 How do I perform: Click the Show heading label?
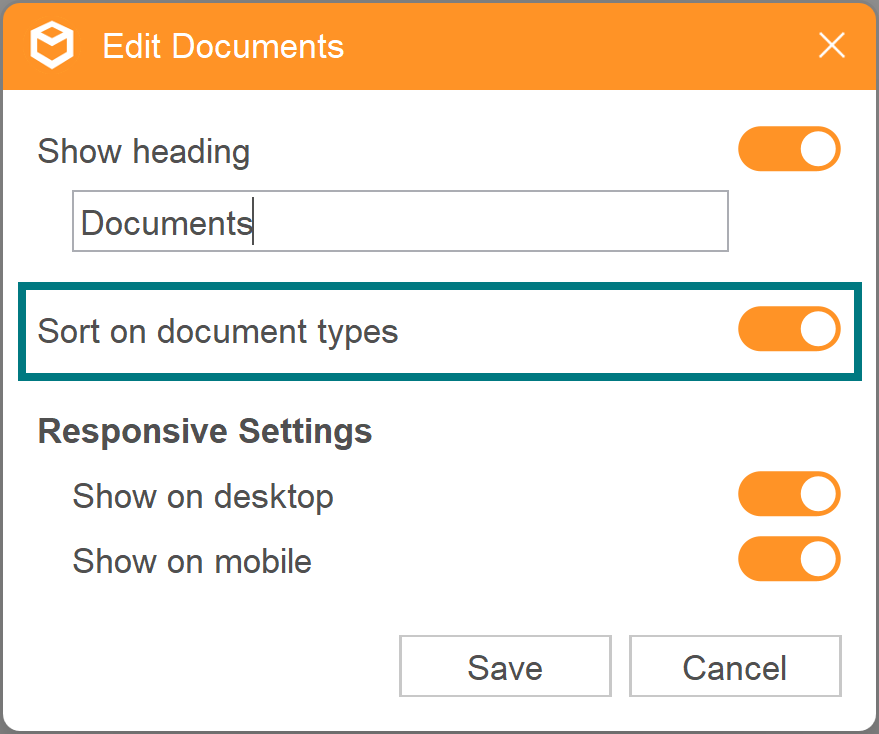coord(144,152)
